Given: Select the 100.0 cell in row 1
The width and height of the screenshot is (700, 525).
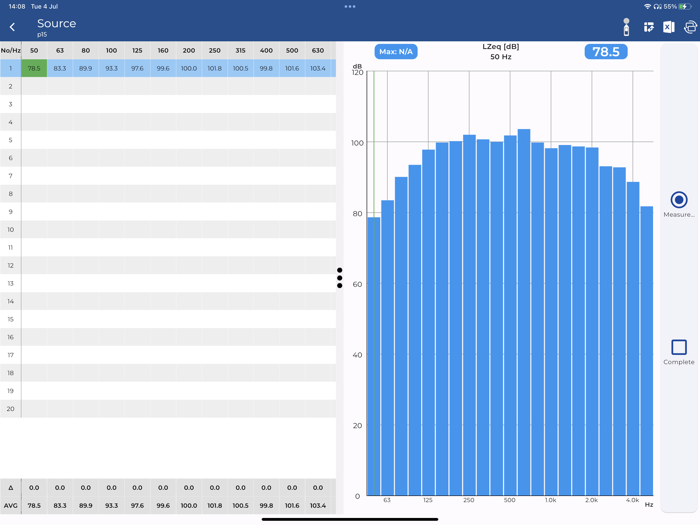Looking at the screenshot, I should coord(189,68).
